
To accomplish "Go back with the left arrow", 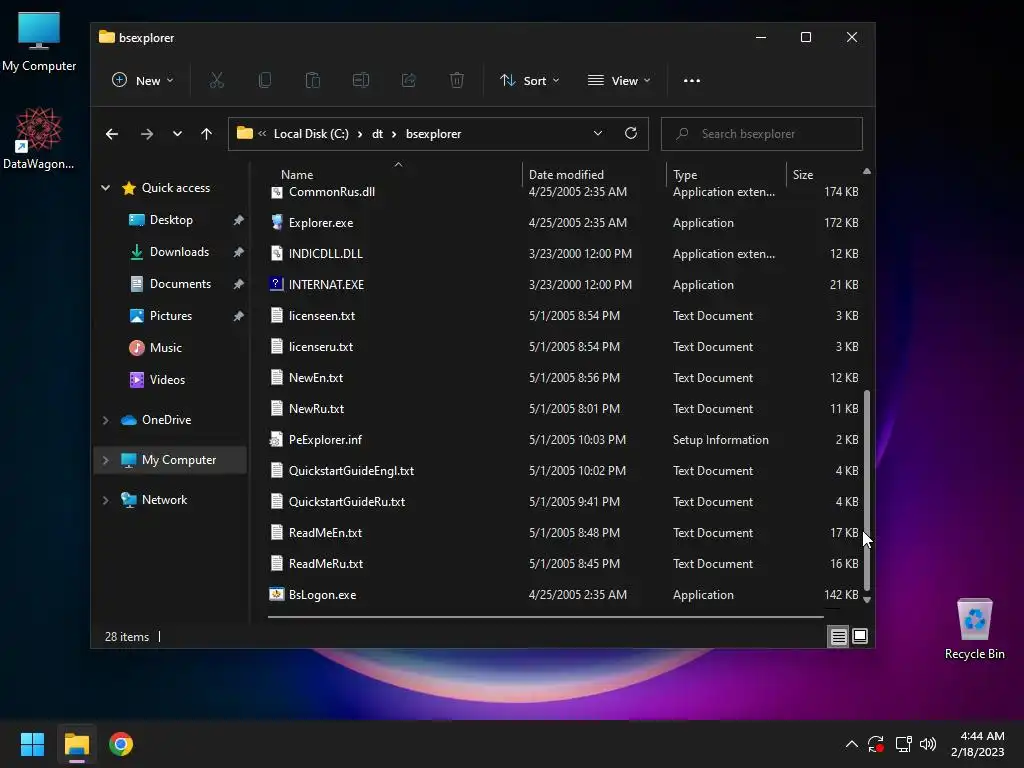I will [112, 134].
